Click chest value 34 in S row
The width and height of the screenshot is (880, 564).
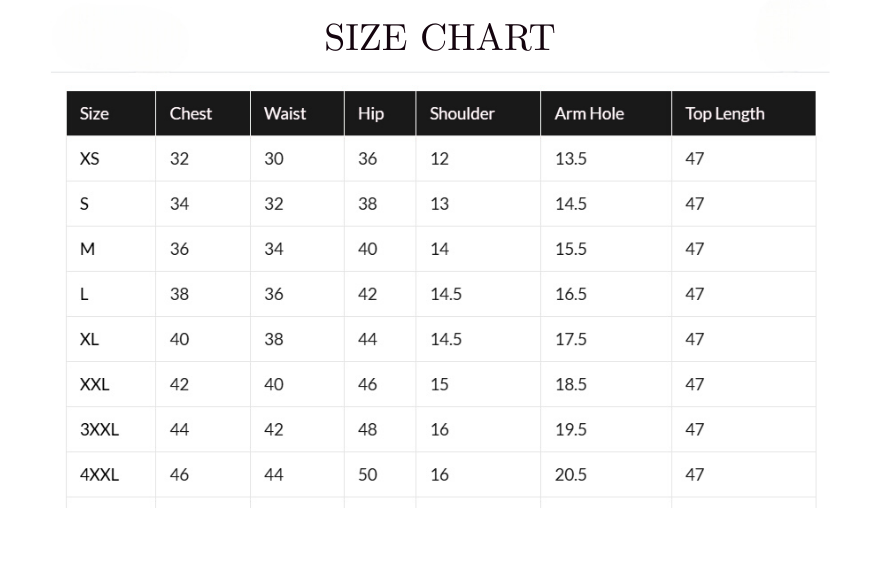point(179,204)
